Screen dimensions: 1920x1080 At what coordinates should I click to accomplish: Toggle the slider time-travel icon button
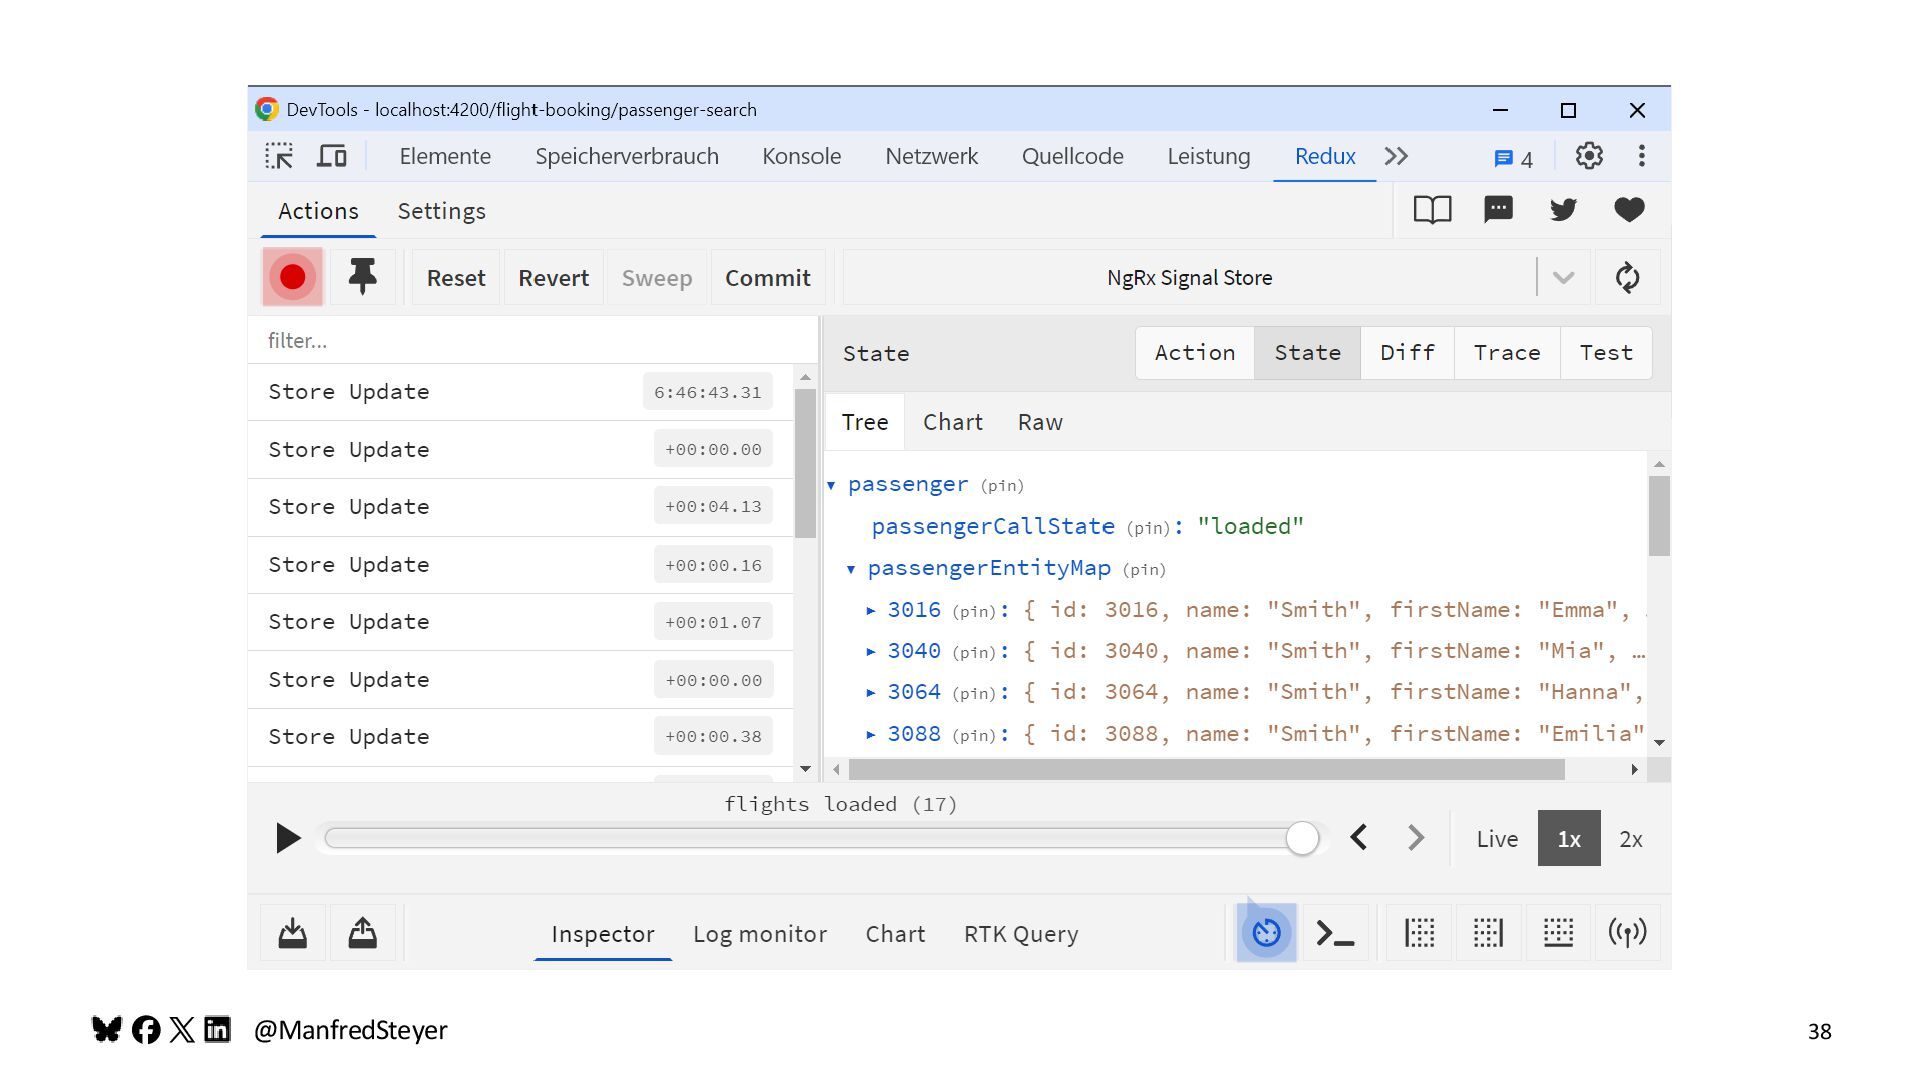click(x=1266, y=933)
